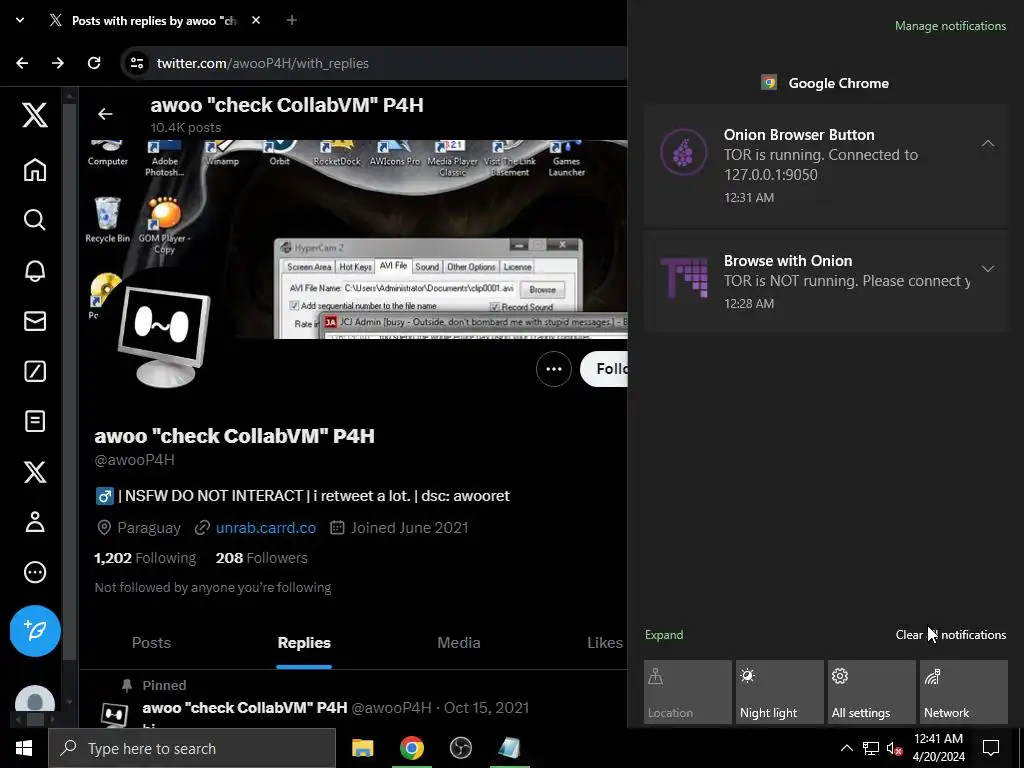The width and height of the screenshot is (1024, 768).
Task: Reload the page
Action: (94, 63)
